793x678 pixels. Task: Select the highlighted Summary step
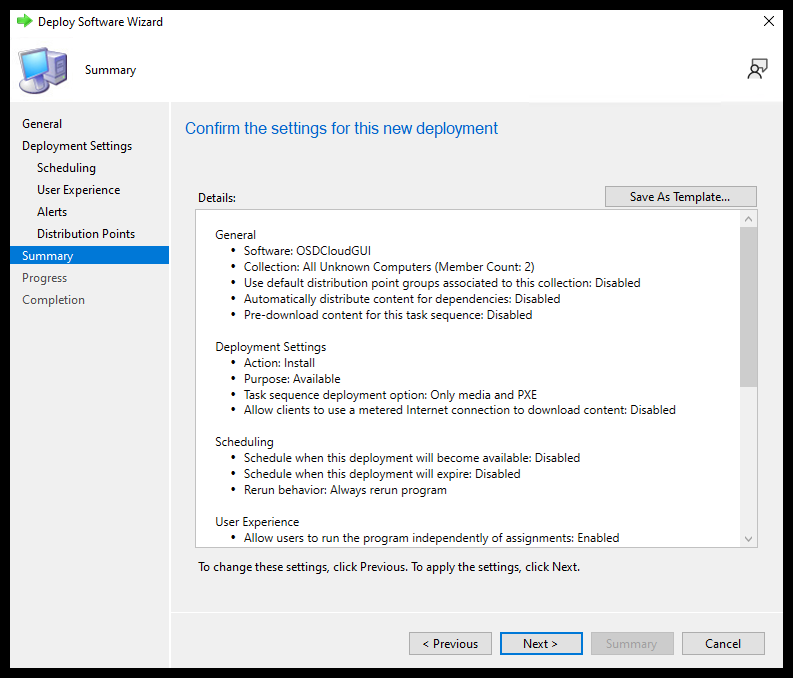coord(48,256)
